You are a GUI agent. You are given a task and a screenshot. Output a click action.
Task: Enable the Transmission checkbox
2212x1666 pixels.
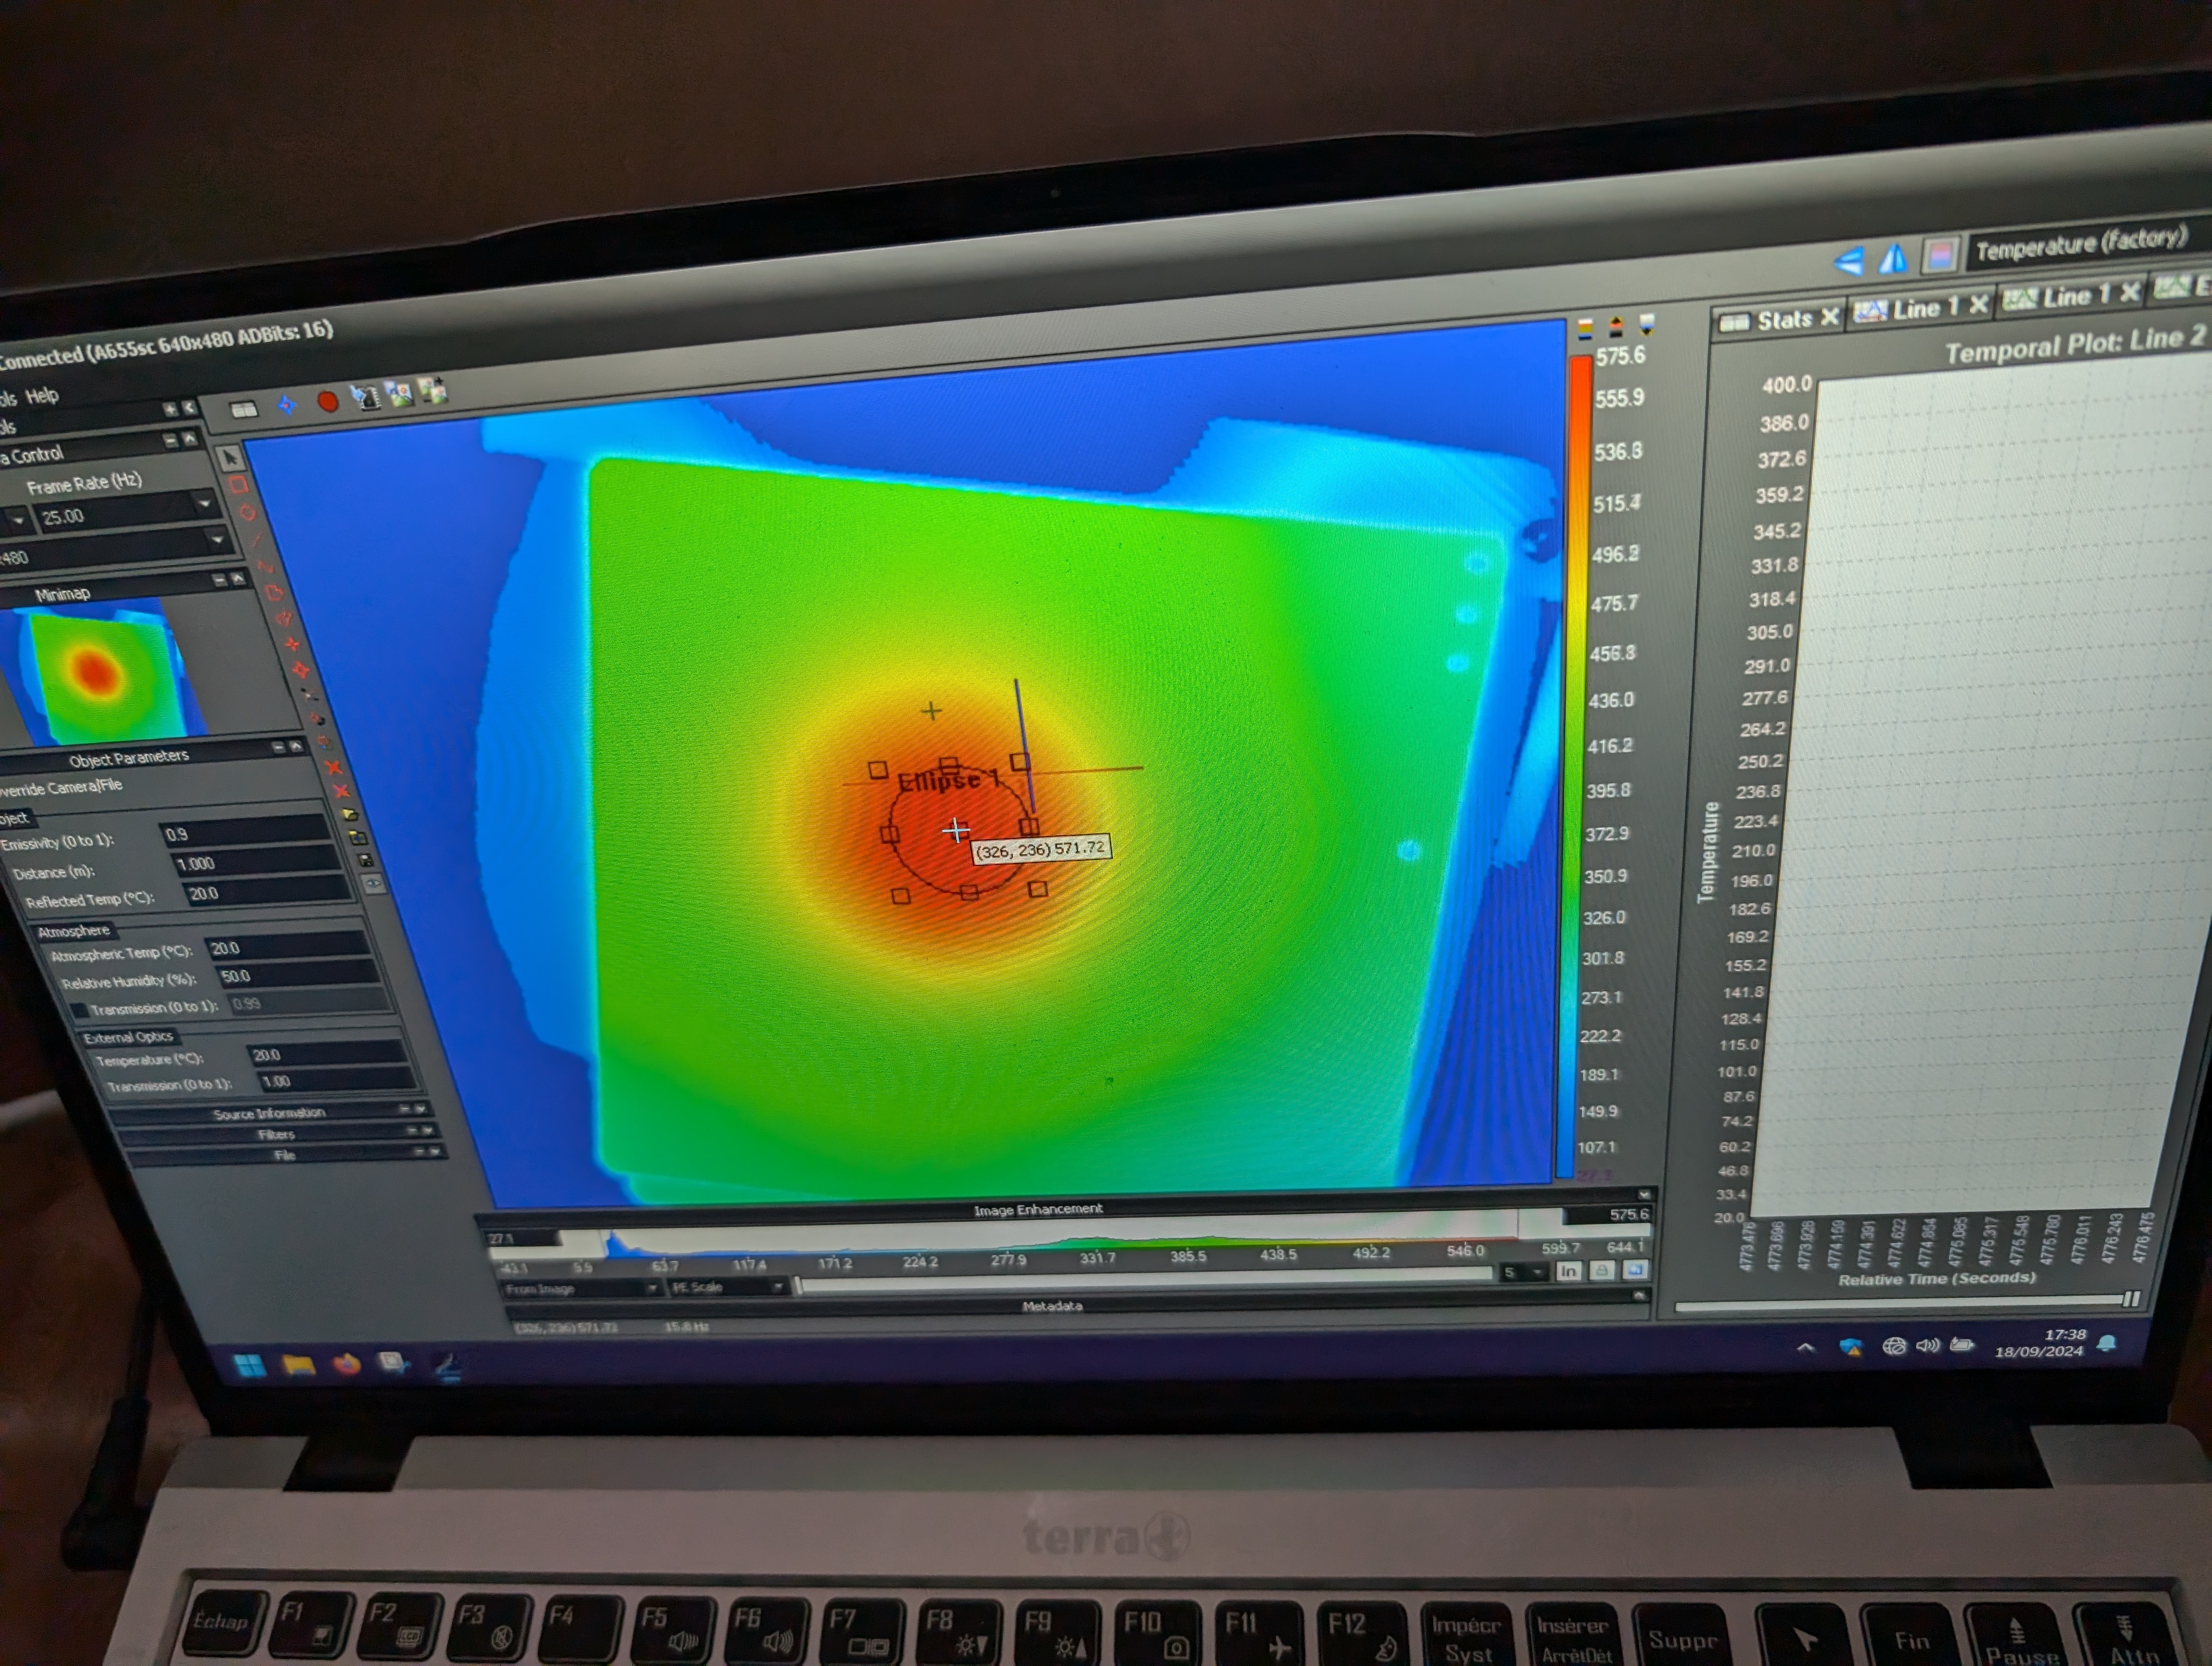[x=80, y=1010]
